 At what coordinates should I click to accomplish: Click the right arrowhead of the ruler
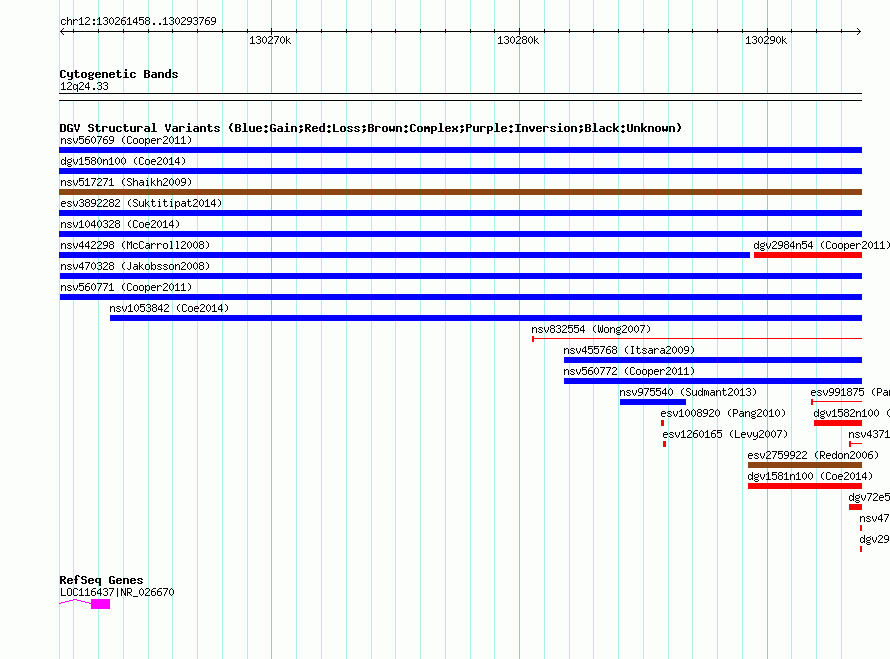point(859,31)
